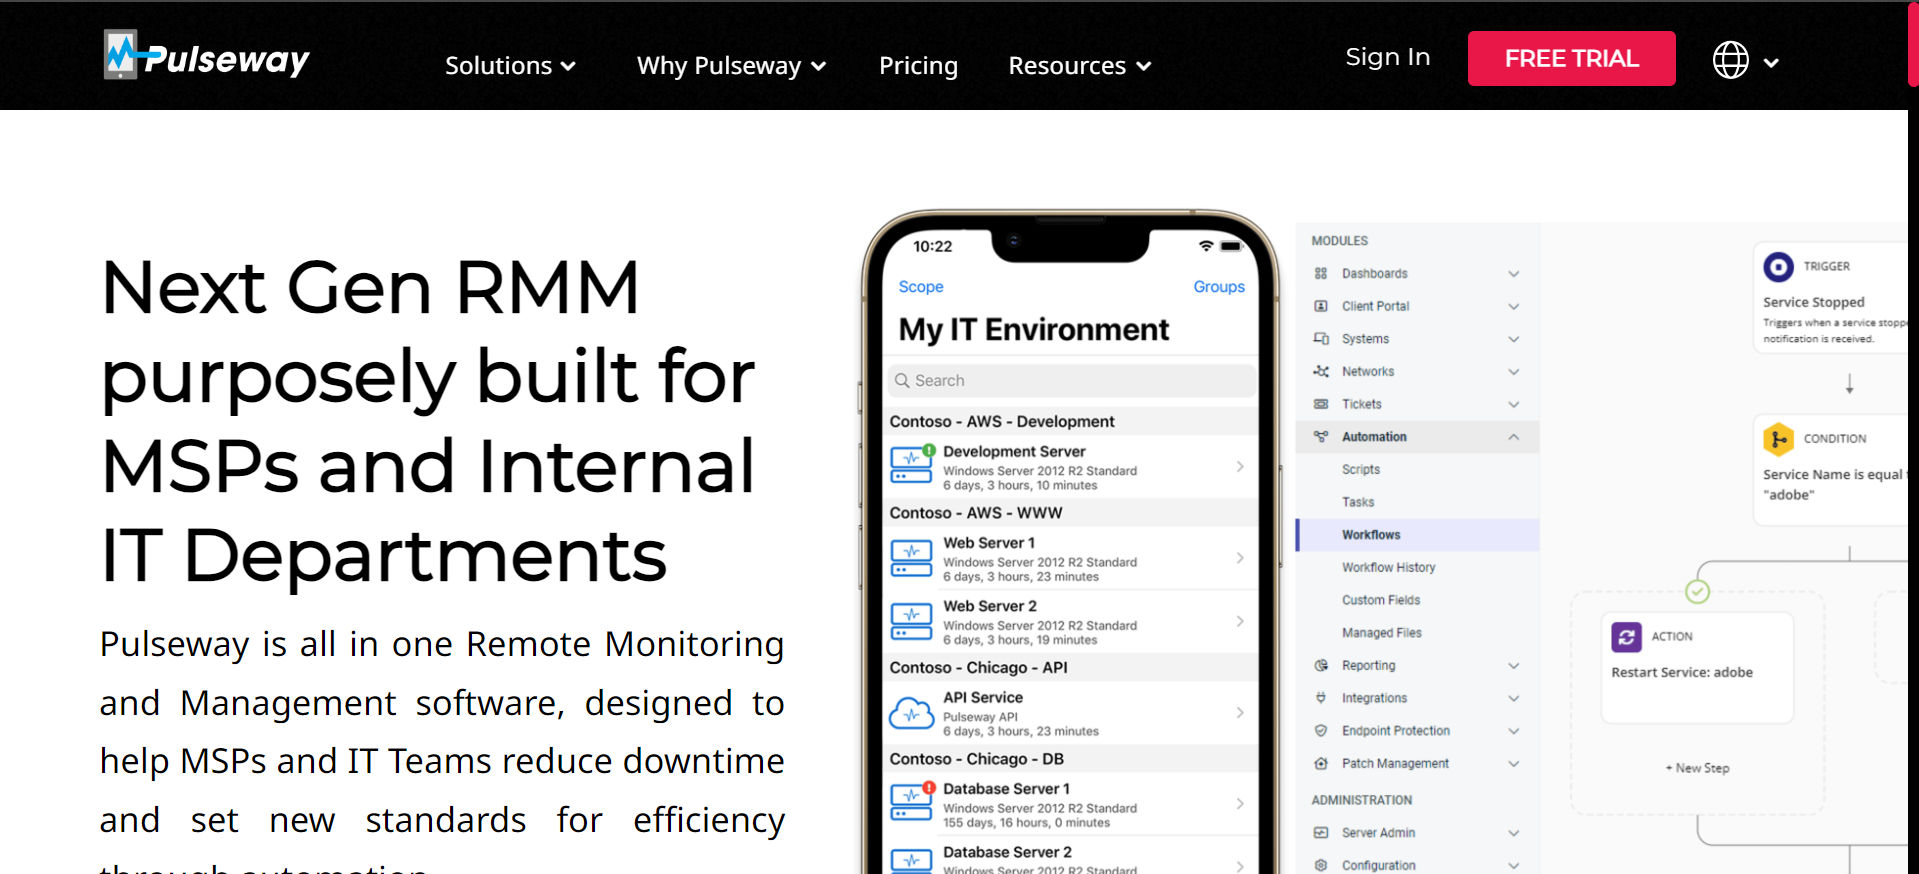The width and height of the screenshot is (1919, 874).
Task: Click the Client Portal module icon
Action: 1321,306
